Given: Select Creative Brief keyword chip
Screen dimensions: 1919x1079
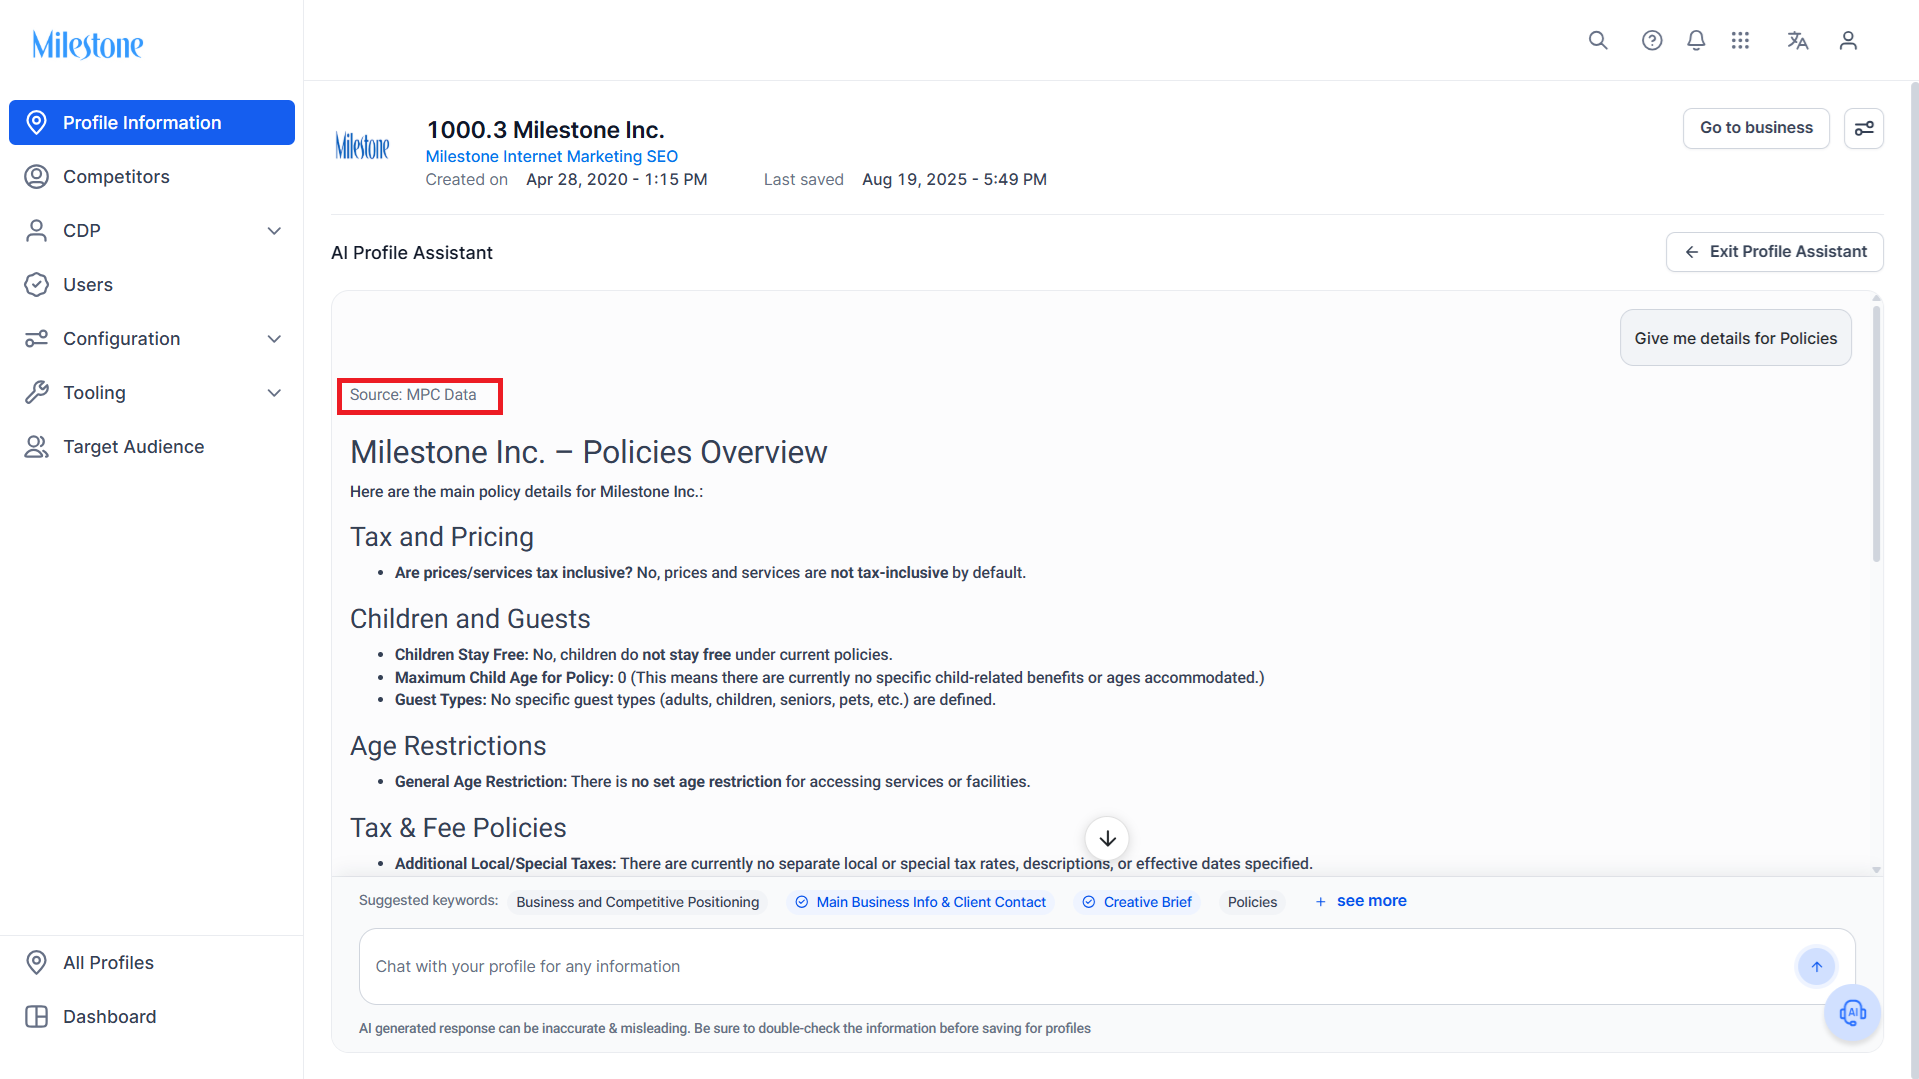Looking at the screenshot, I should click(x=1137, y=902).
